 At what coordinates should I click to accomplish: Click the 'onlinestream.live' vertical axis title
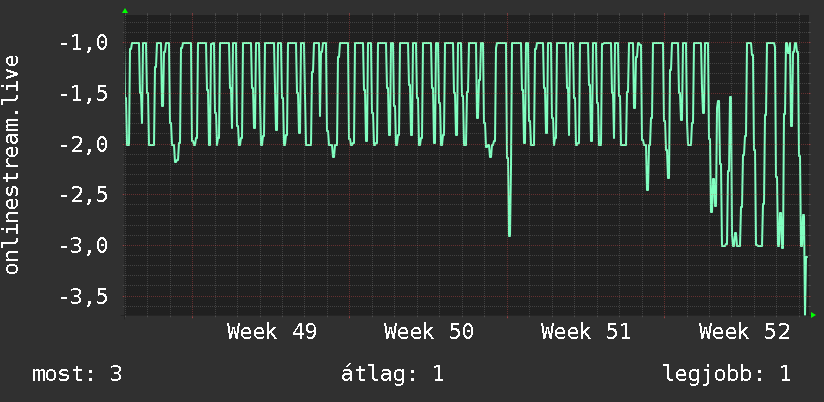point(12,164)
